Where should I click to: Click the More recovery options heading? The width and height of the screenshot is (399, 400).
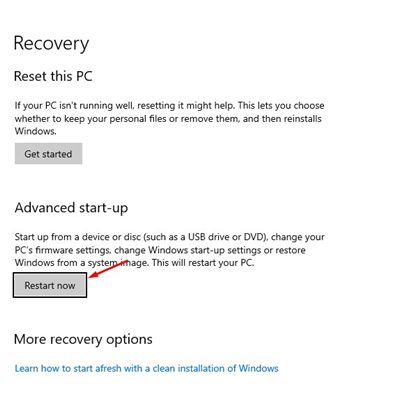tap(83, 339)
